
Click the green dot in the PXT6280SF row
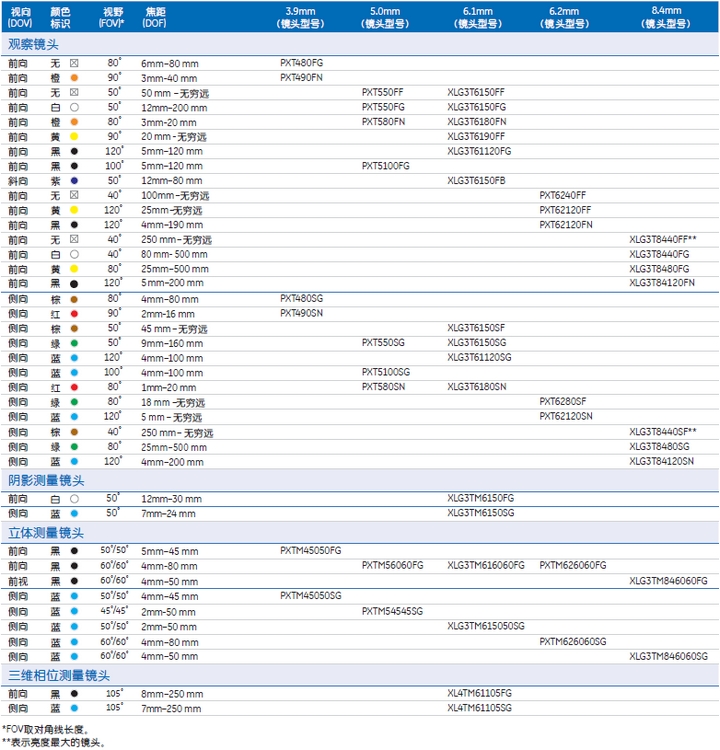click(x=74, y=401)
